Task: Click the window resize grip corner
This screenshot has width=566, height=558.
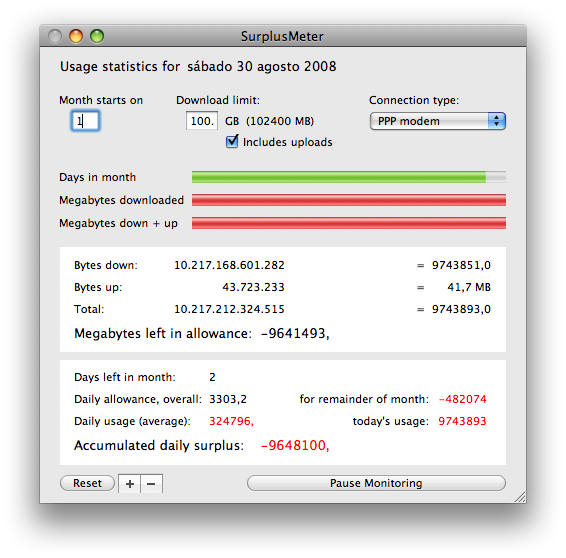Action: pyautogui.click(x=520, y=497)
